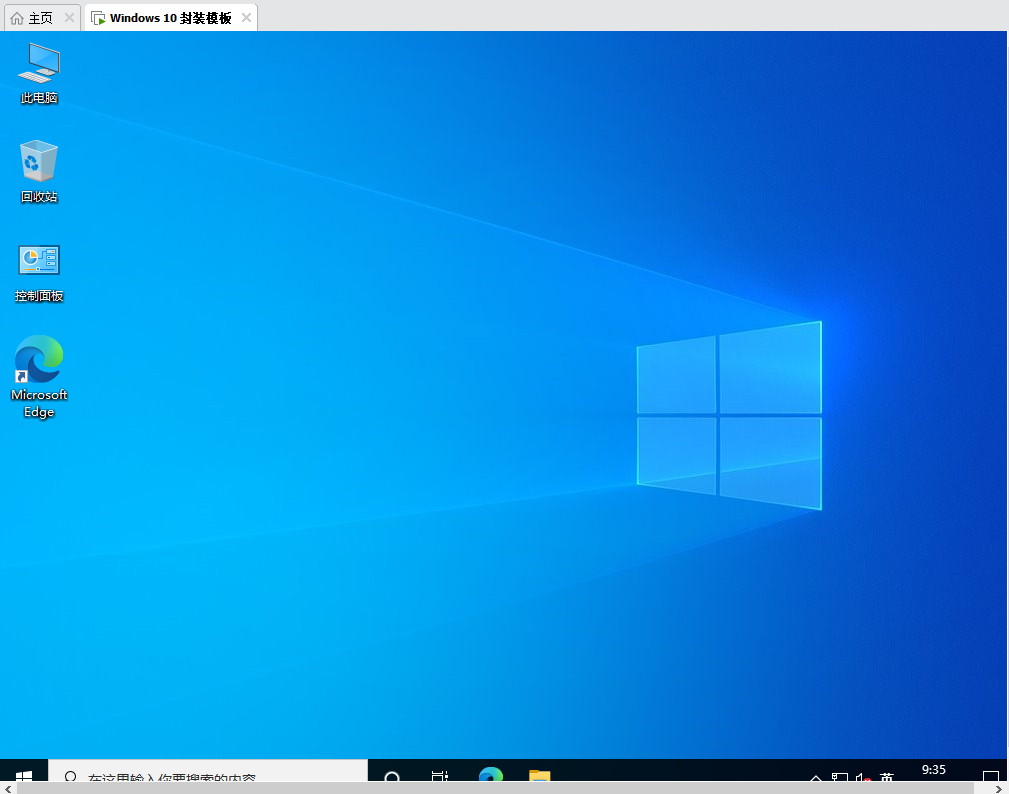Select the 控制面板 control panel icon
Image resolution: width=1009 pixels, height=794 pixels.
coord(39,273)
